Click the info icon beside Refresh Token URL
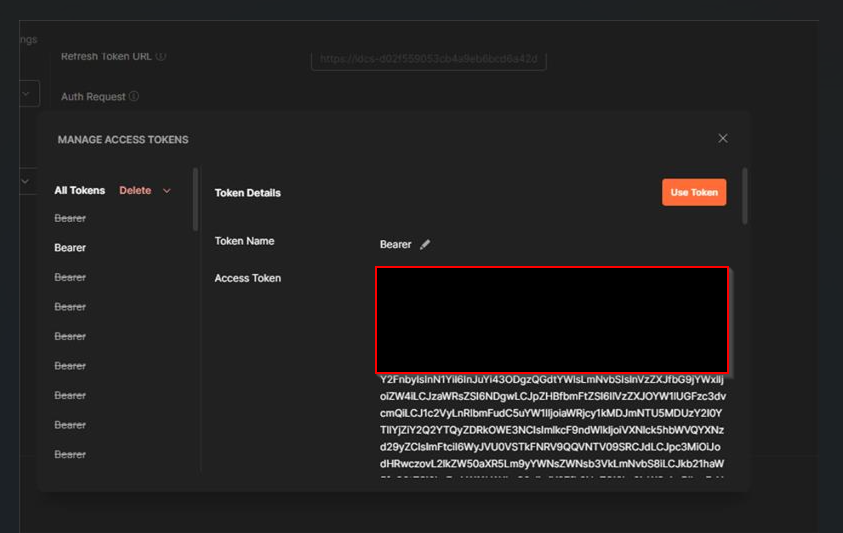The height and width of the screenshot is (533, 843). (x=160, y=56)
